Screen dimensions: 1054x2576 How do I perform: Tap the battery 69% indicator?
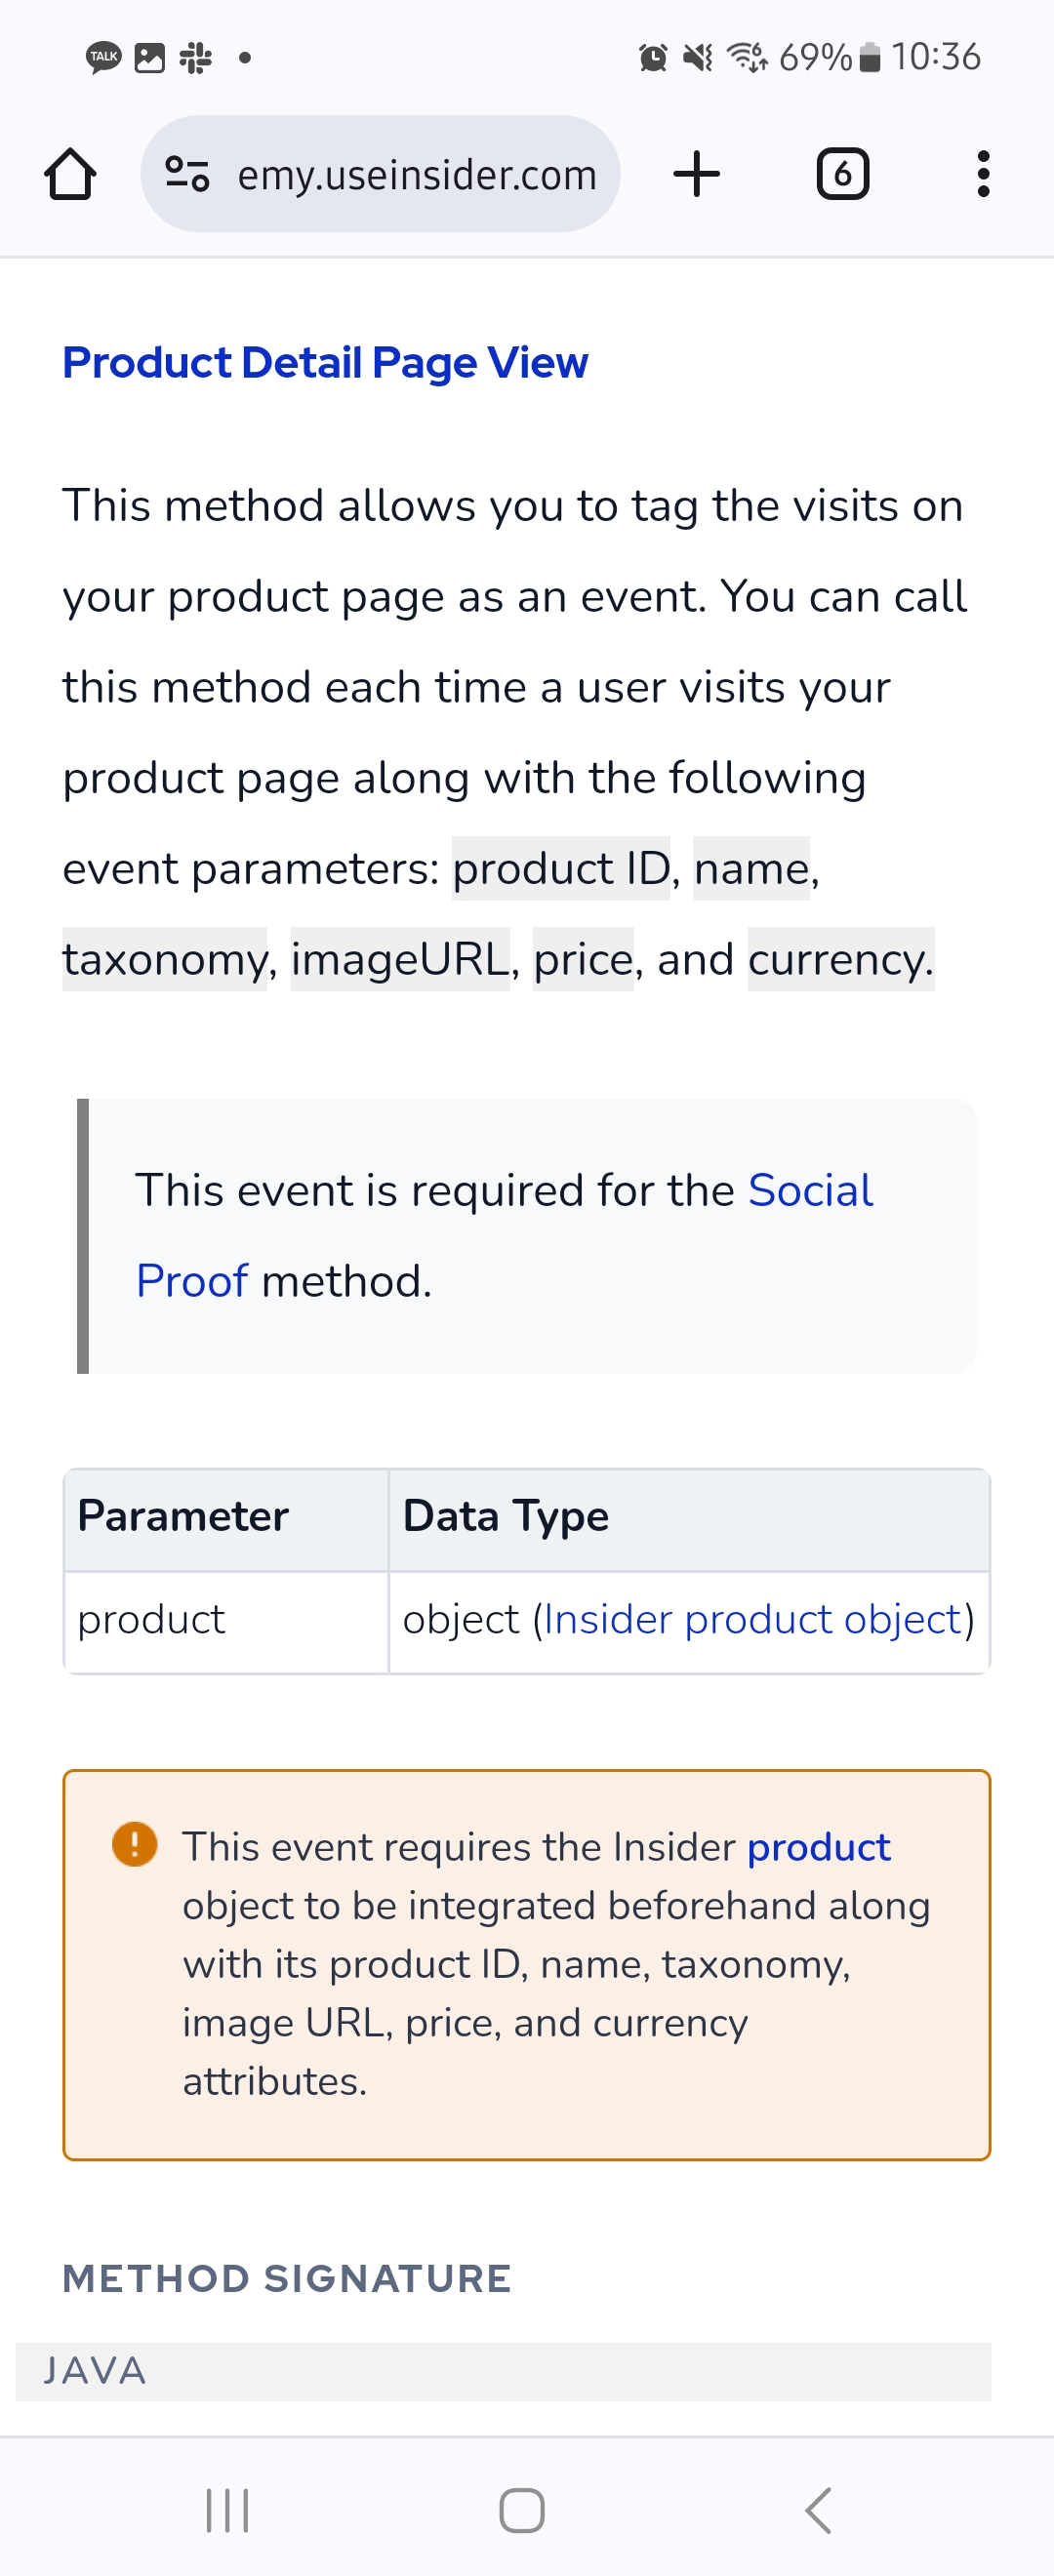click(x=828, y=57)
